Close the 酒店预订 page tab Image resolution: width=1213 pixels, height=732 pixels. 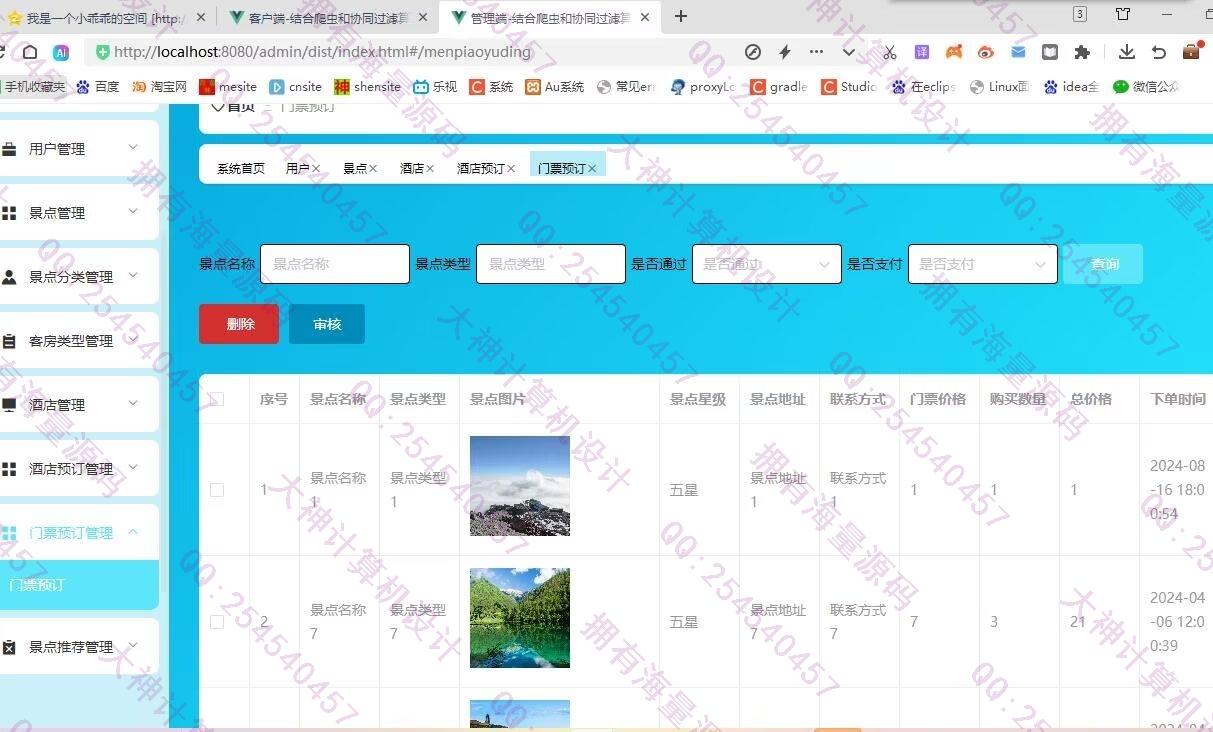[511, 169]
